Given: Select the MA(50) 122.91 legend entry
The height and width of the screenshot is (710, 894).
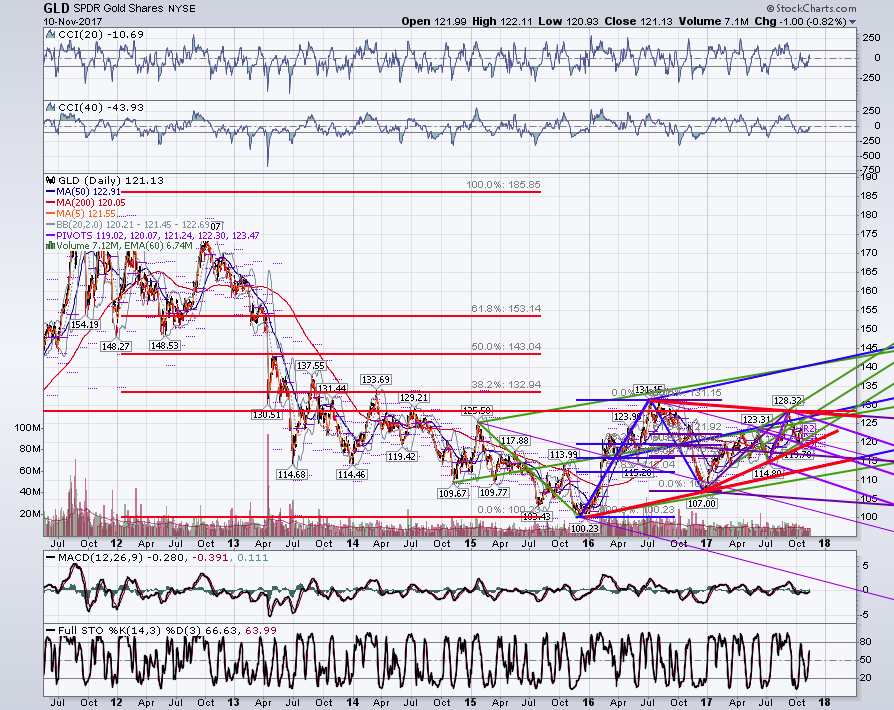Looking at the screenshot, I should (x=83, y=192).
